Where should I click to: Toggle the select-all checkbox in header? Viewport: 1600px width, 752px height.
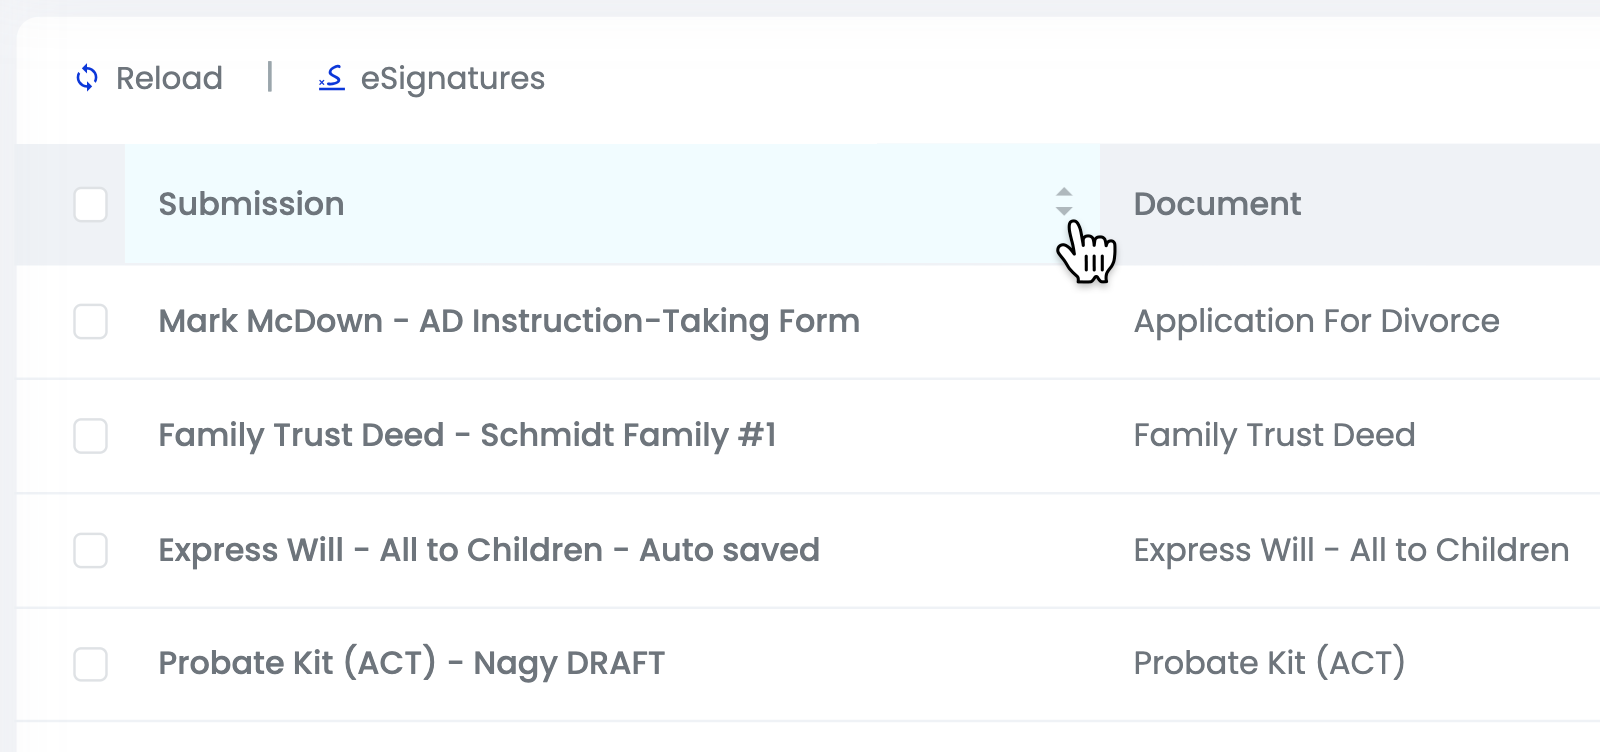pos(90,205)
